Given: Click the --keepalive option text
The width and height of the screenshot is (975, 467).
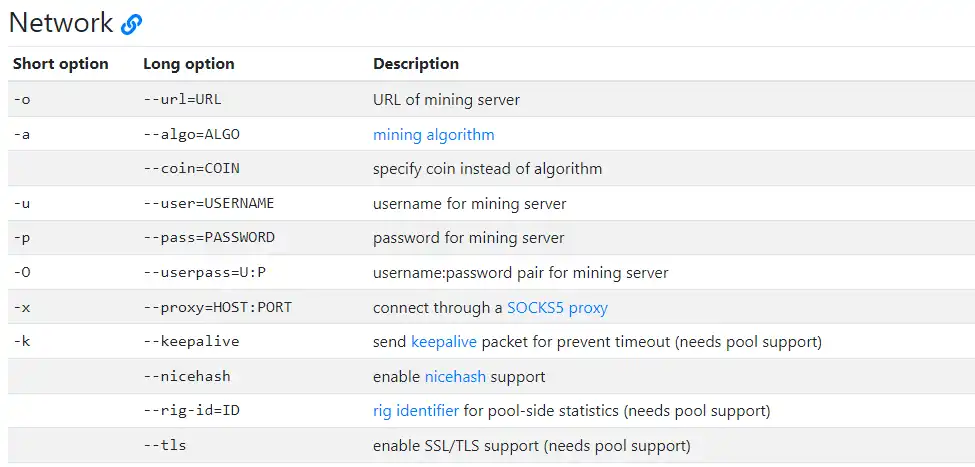Looking at the screenshot, I should coord(191,341).
